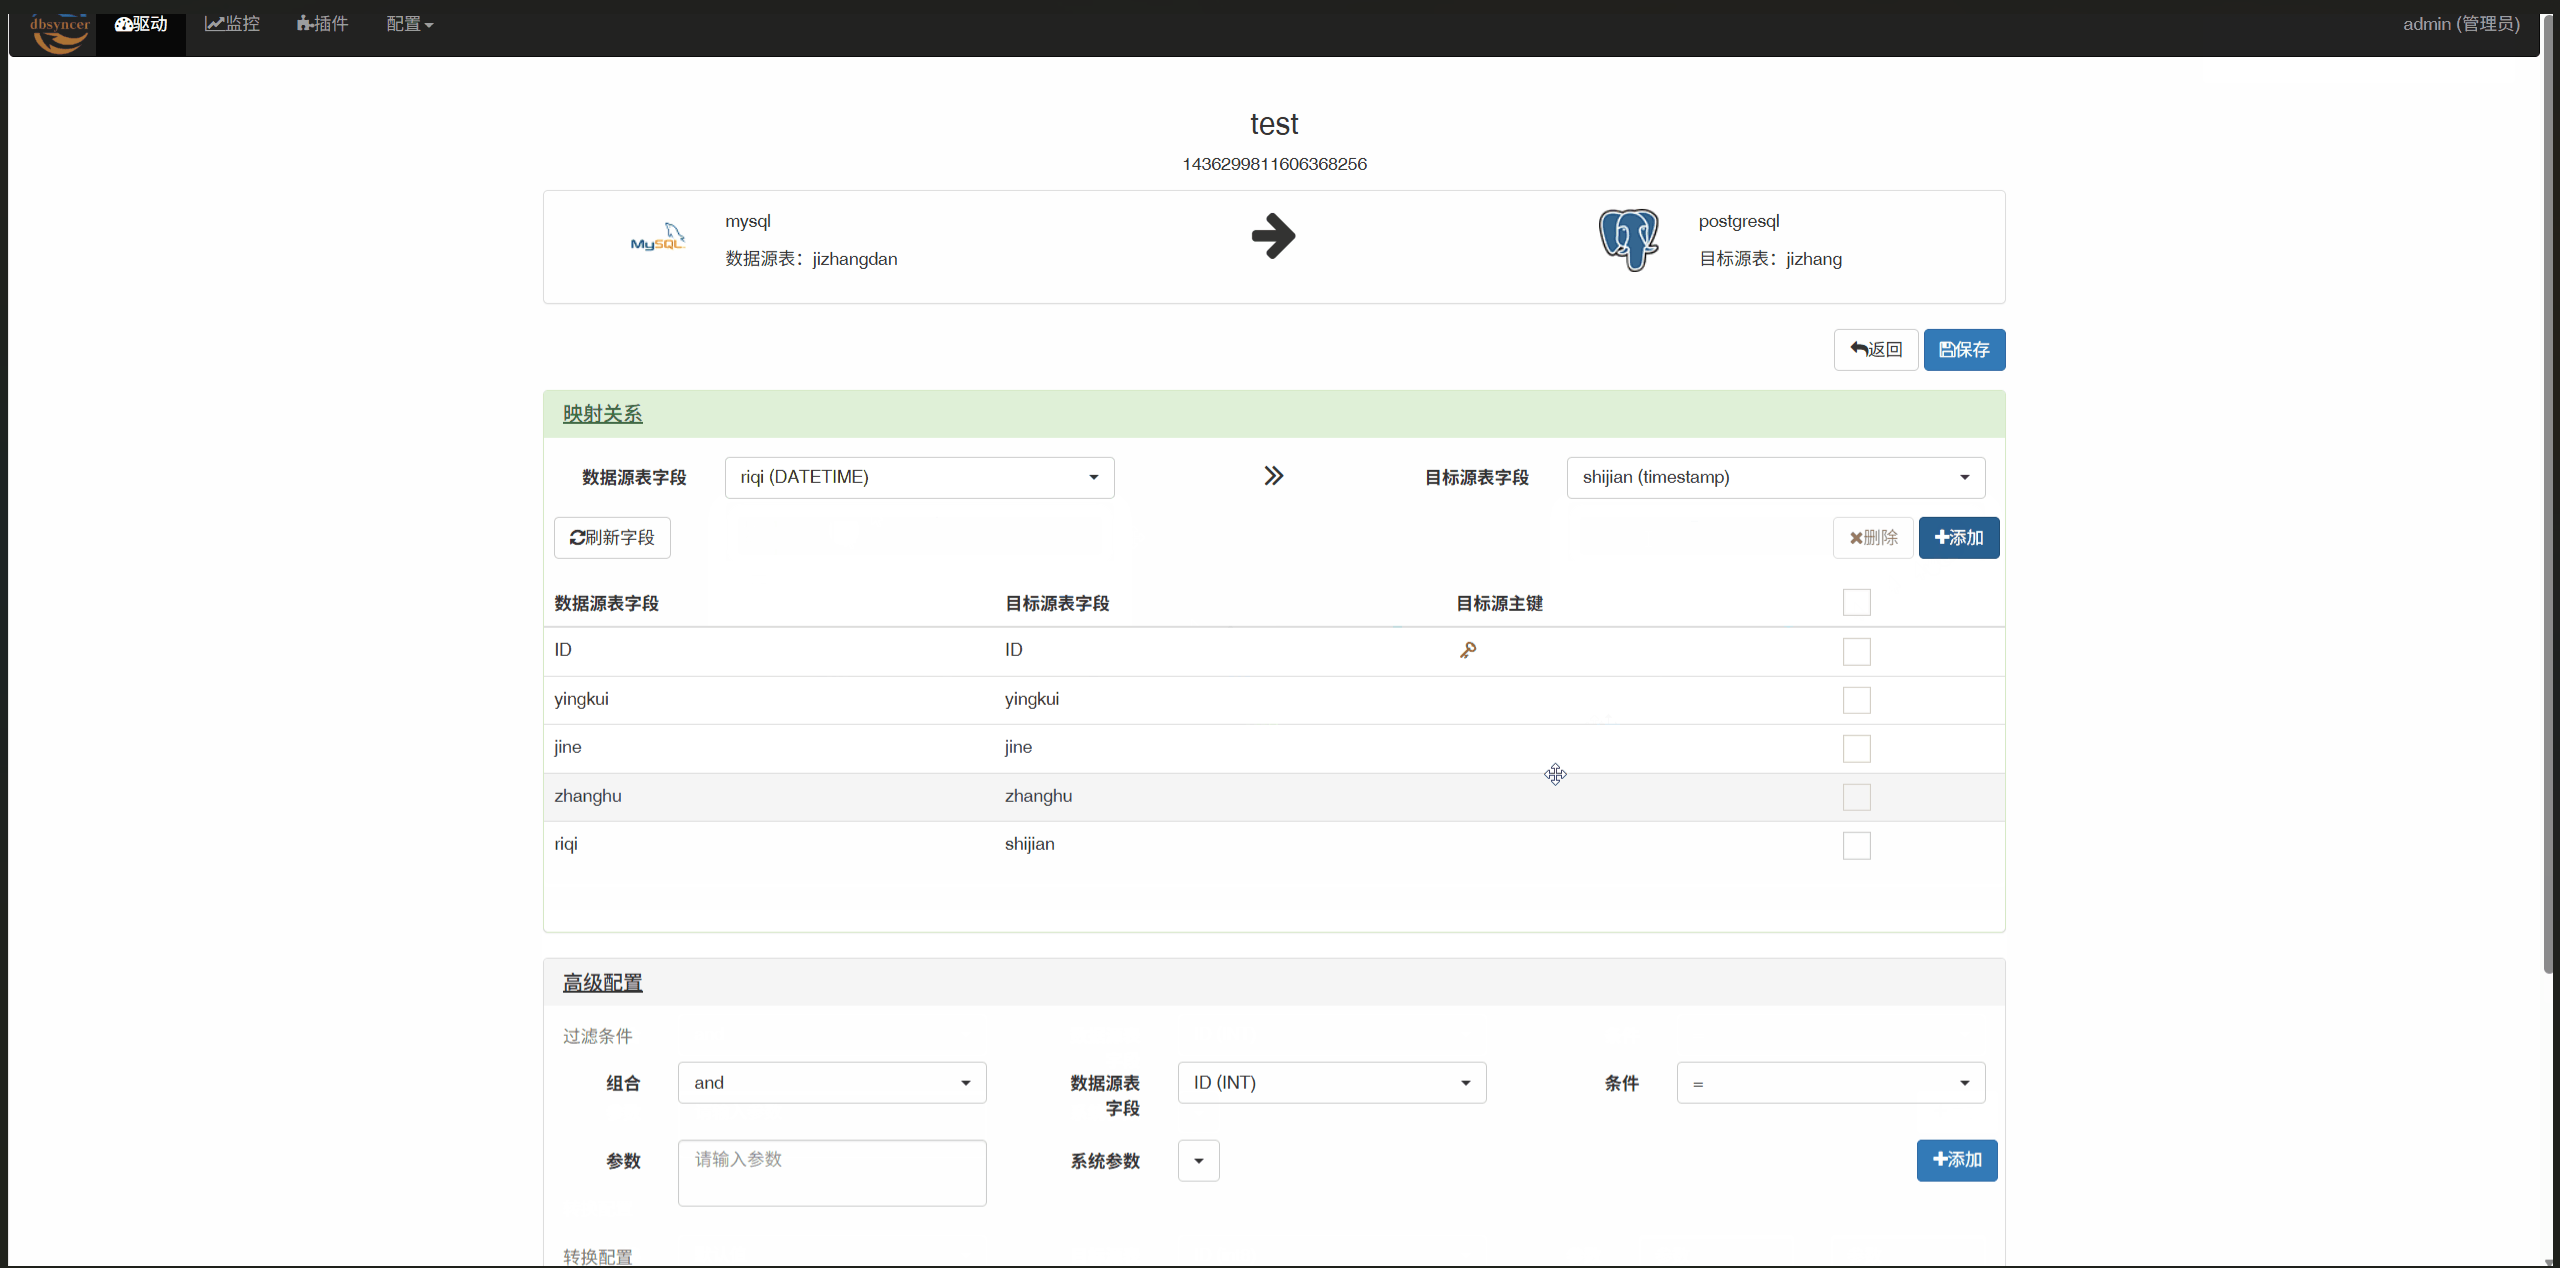Image resolution: width=2560 pixels, height=1268 pixels.
Task: Click the MySQL source logo
Action: pos(657,238)
